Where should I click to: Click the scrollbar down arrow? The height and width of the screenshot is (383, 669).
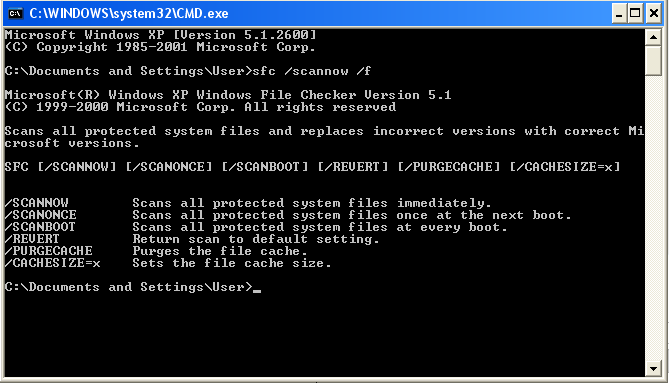point(653,368)
